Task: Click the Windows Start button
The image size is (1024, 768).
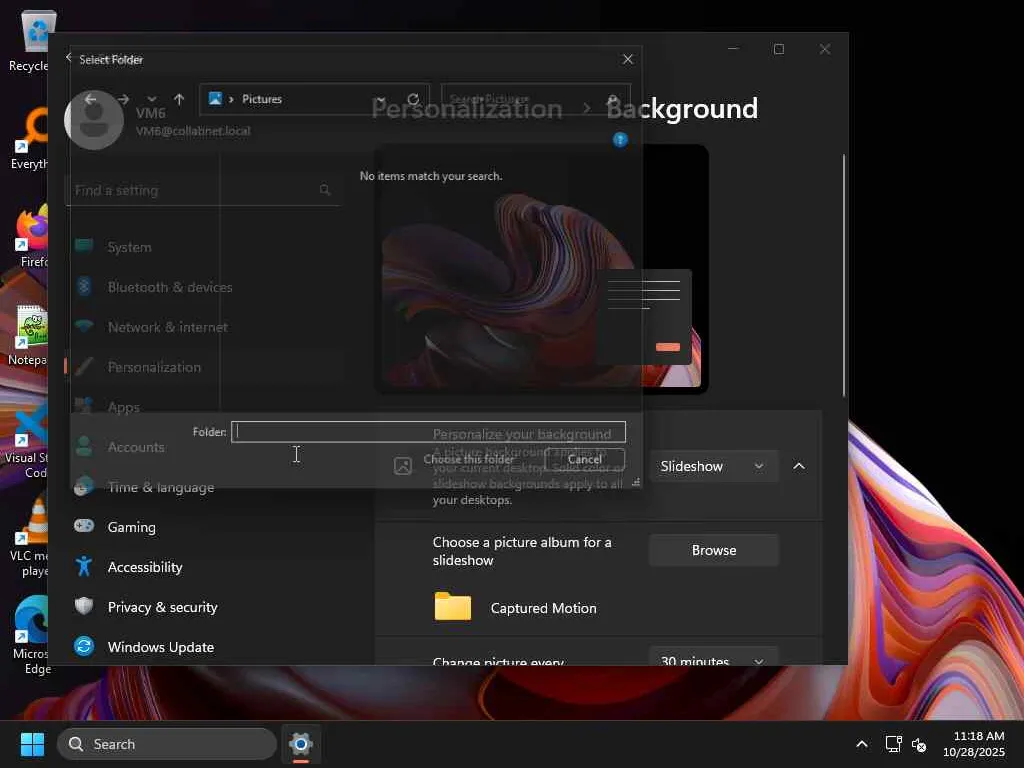Action: (32, 744)
